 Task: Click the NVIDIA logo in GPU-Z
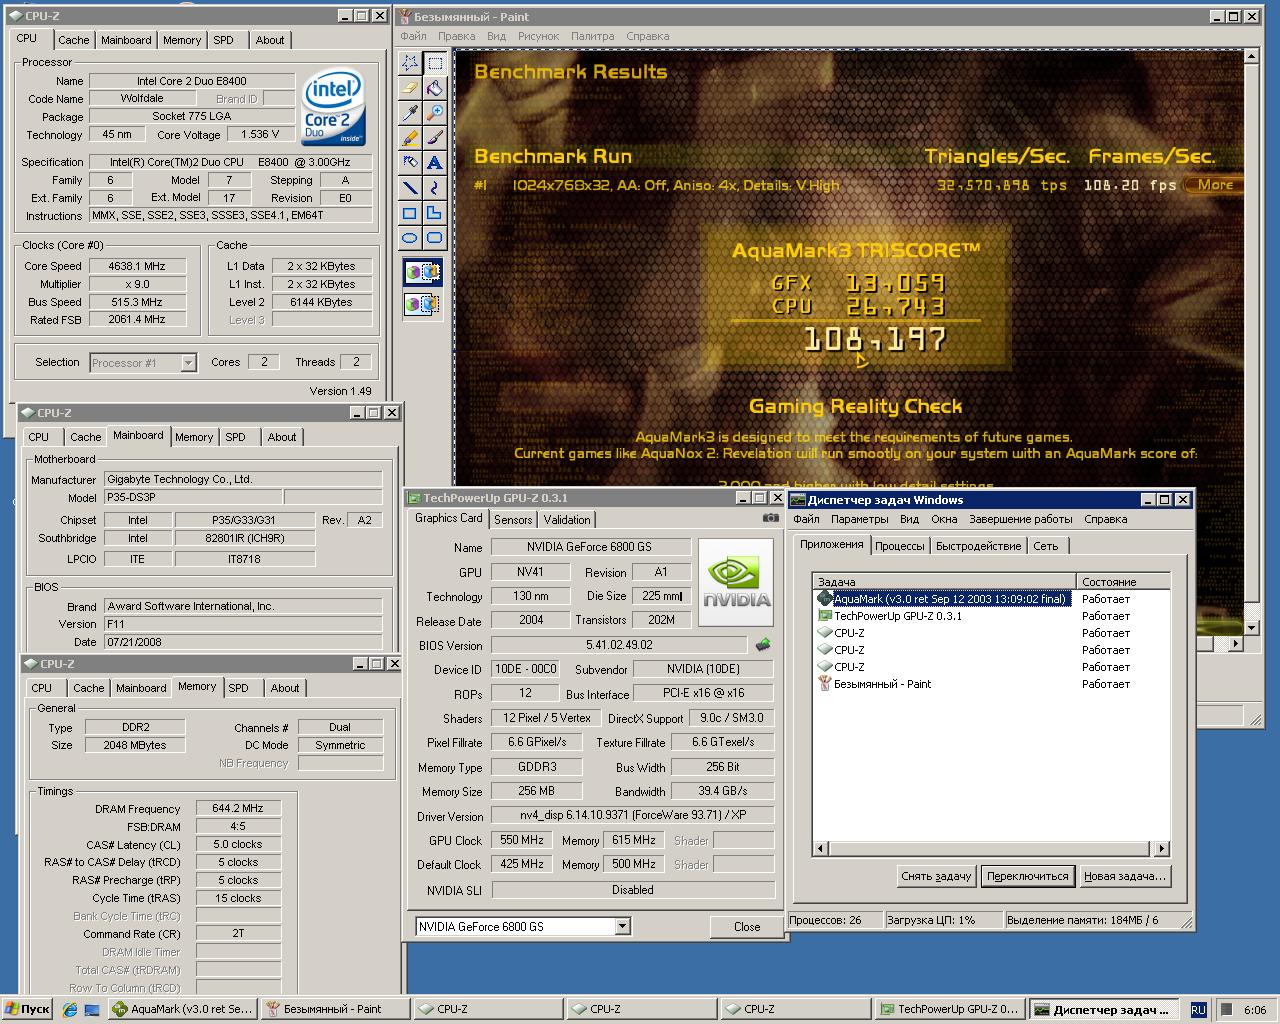736,583
